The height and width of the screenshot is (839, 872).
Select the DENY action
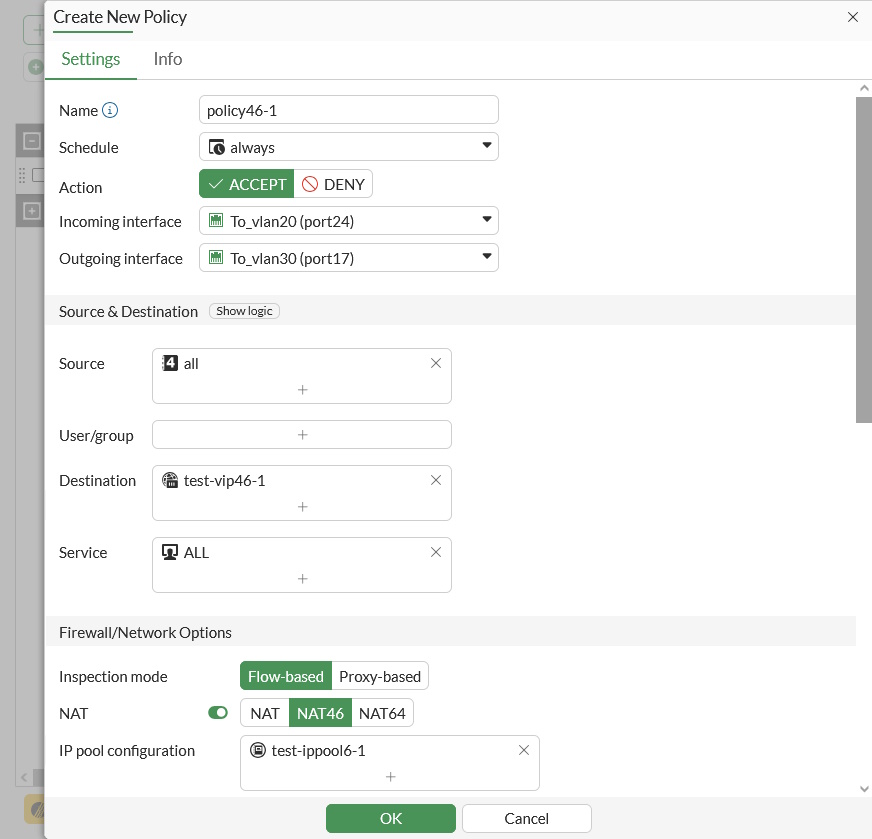(334, 184)
